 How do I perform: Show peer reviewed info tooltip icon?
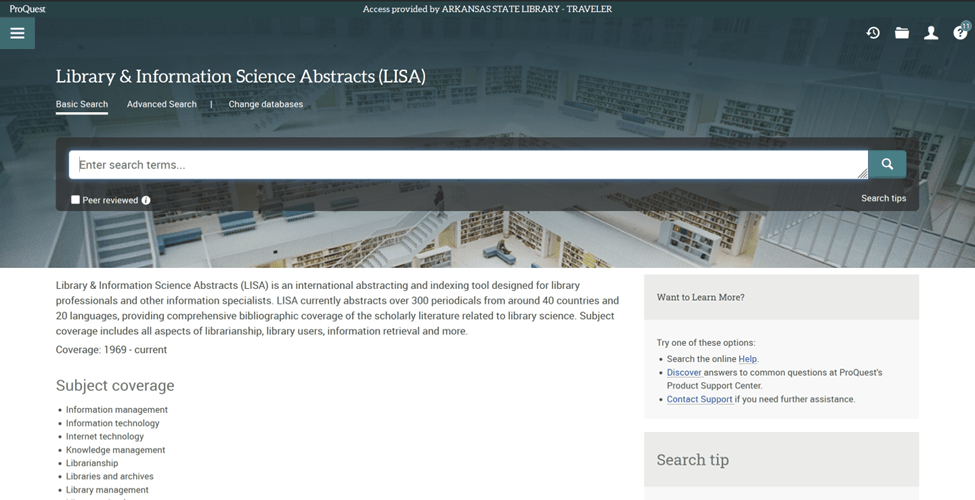click(146, 200)
